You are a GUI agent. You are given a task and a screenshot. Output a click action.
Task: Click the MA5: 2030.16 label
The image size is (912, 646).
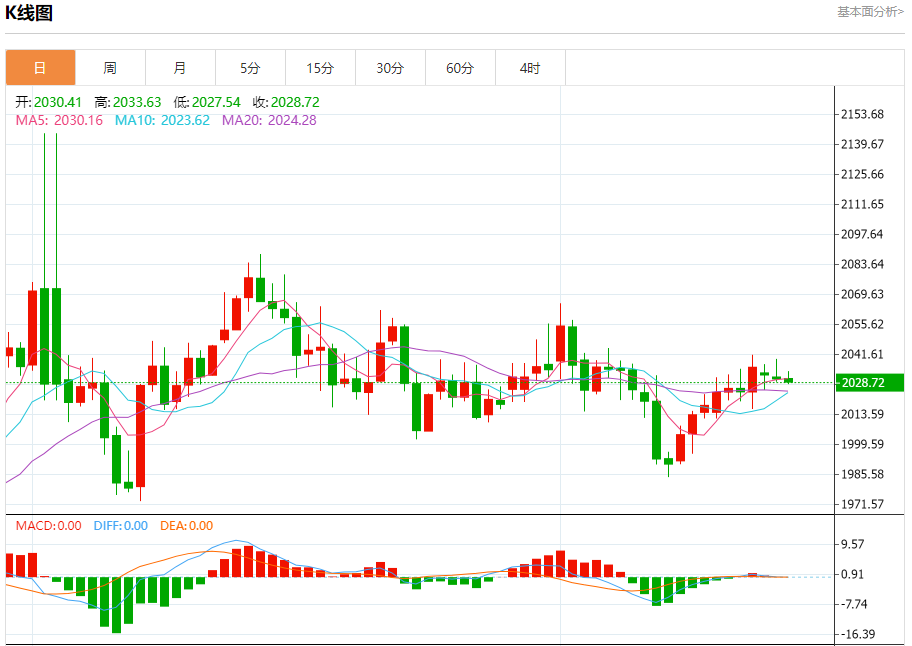59,120
